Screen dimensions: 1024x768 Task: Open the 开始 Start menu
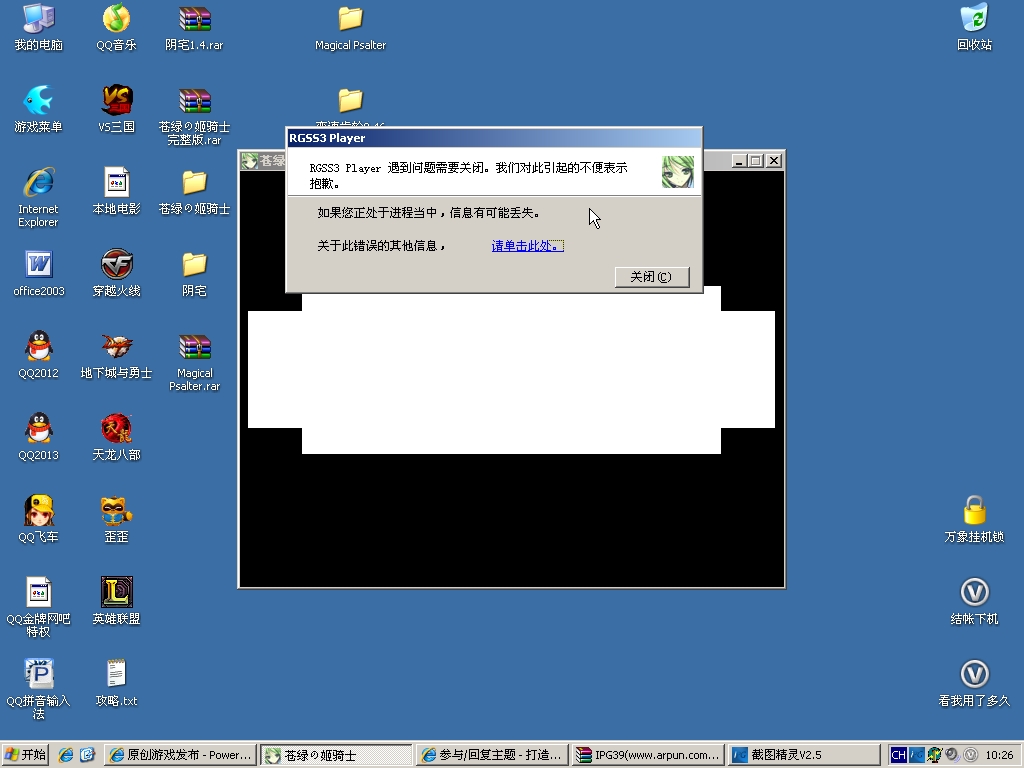pos(25,755)
